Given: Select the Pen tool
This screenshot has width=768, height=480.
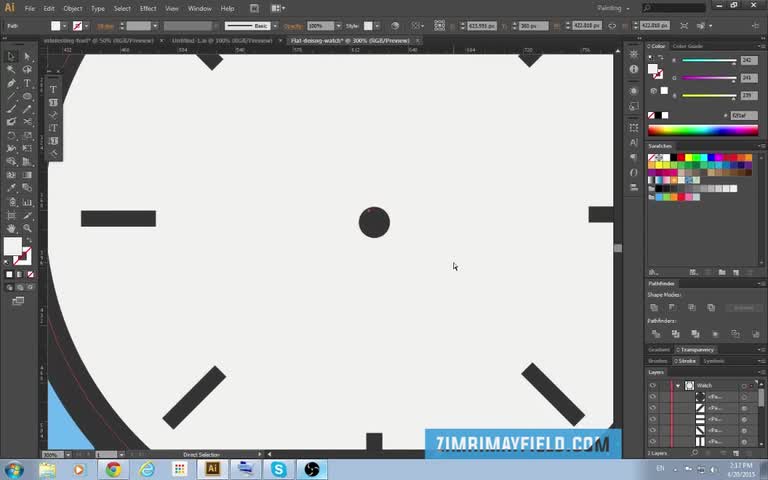Looking at the screenshot, I should tap(11, 83).
